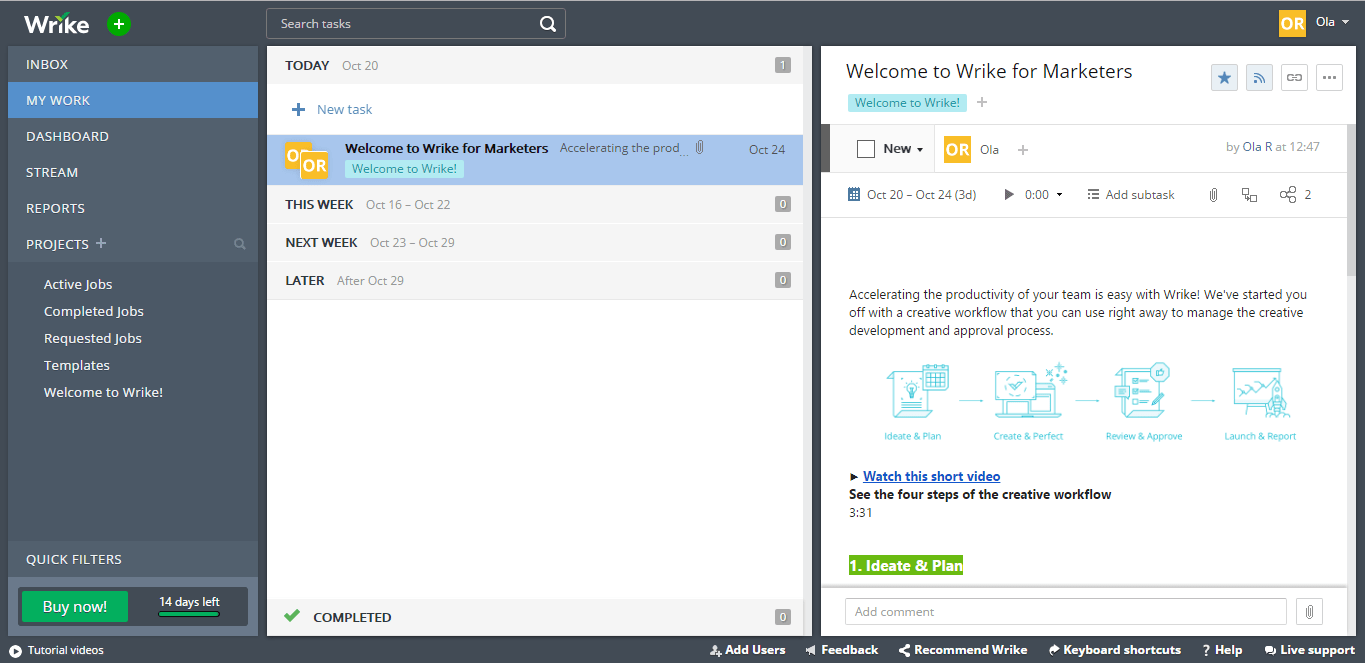This screenshot has height=663, width=1365.
Task: Expand COMPLETED section
Action: 535,617
